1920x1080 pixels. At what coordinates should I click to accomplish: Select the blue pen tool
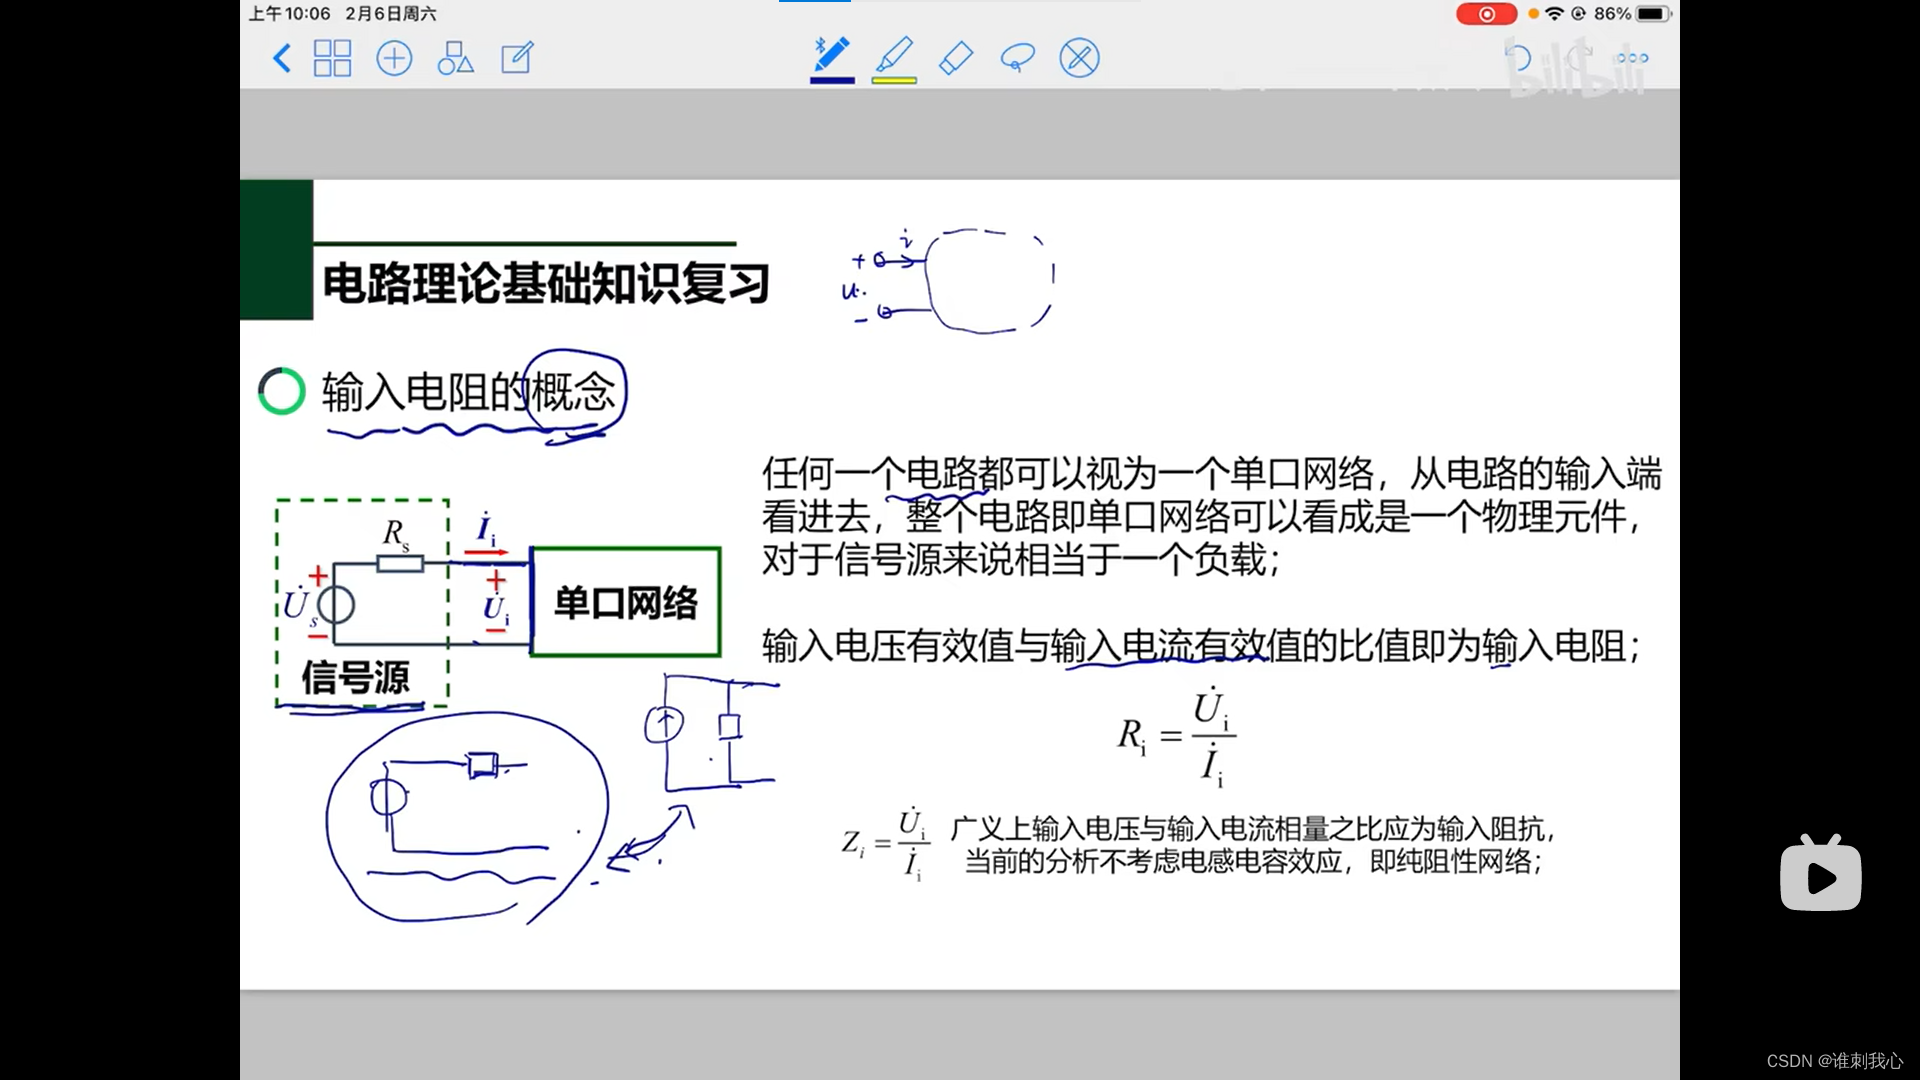(832, 54)
